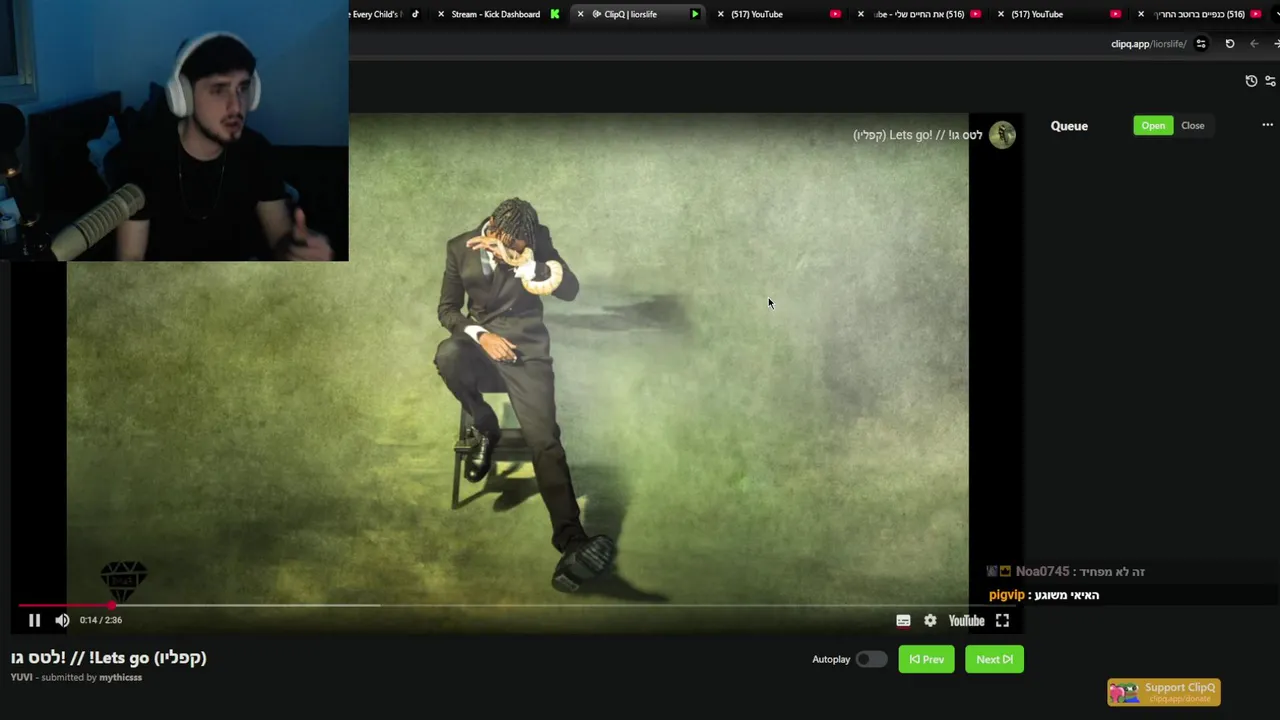Close the queue with the Close button
Screen dimensions: 1280x720
(1193, 126)
